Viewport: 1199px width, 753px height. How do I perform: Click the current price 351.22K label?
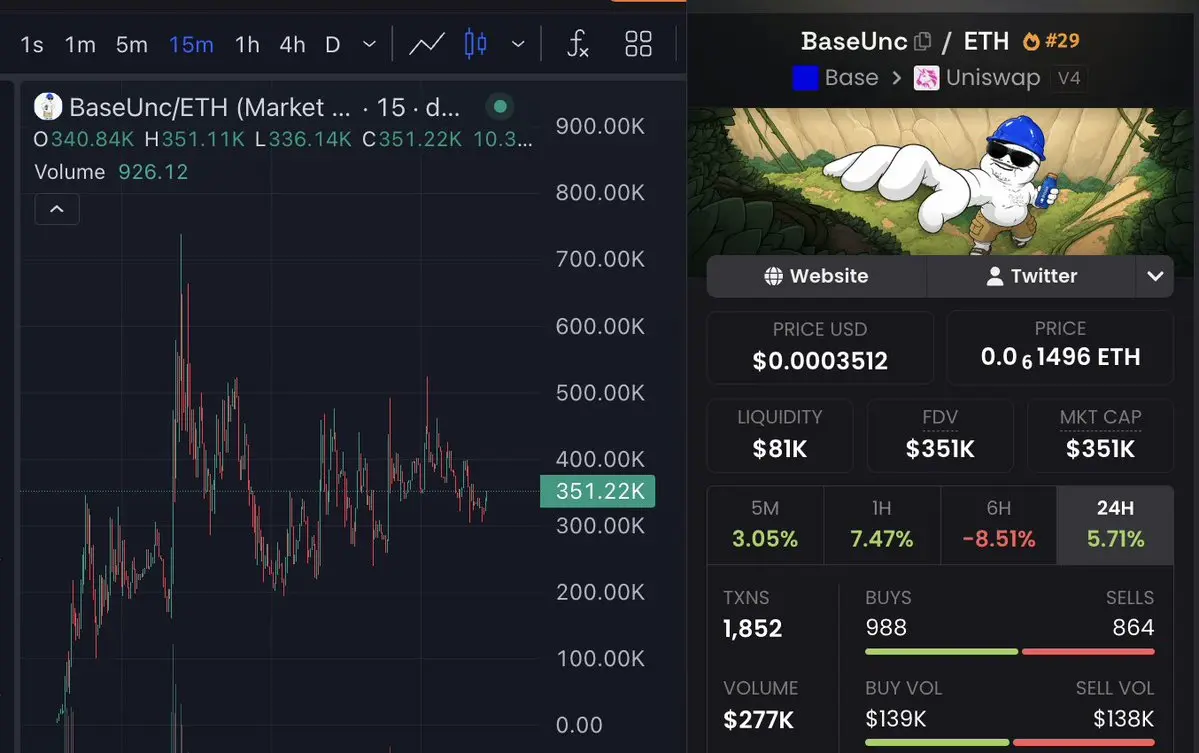coord(597,492)
